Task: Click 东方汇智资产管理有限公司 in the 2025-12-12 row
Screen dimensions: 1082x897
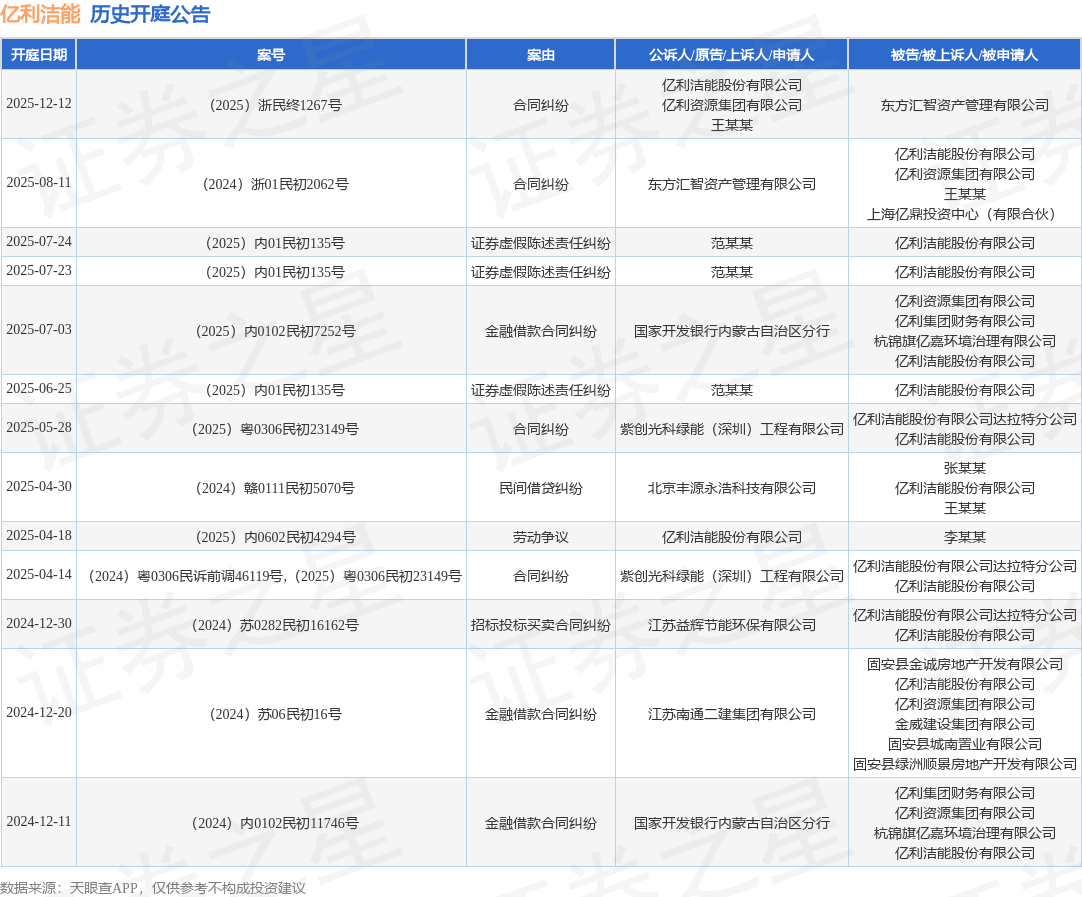Action: coord(964,105)
